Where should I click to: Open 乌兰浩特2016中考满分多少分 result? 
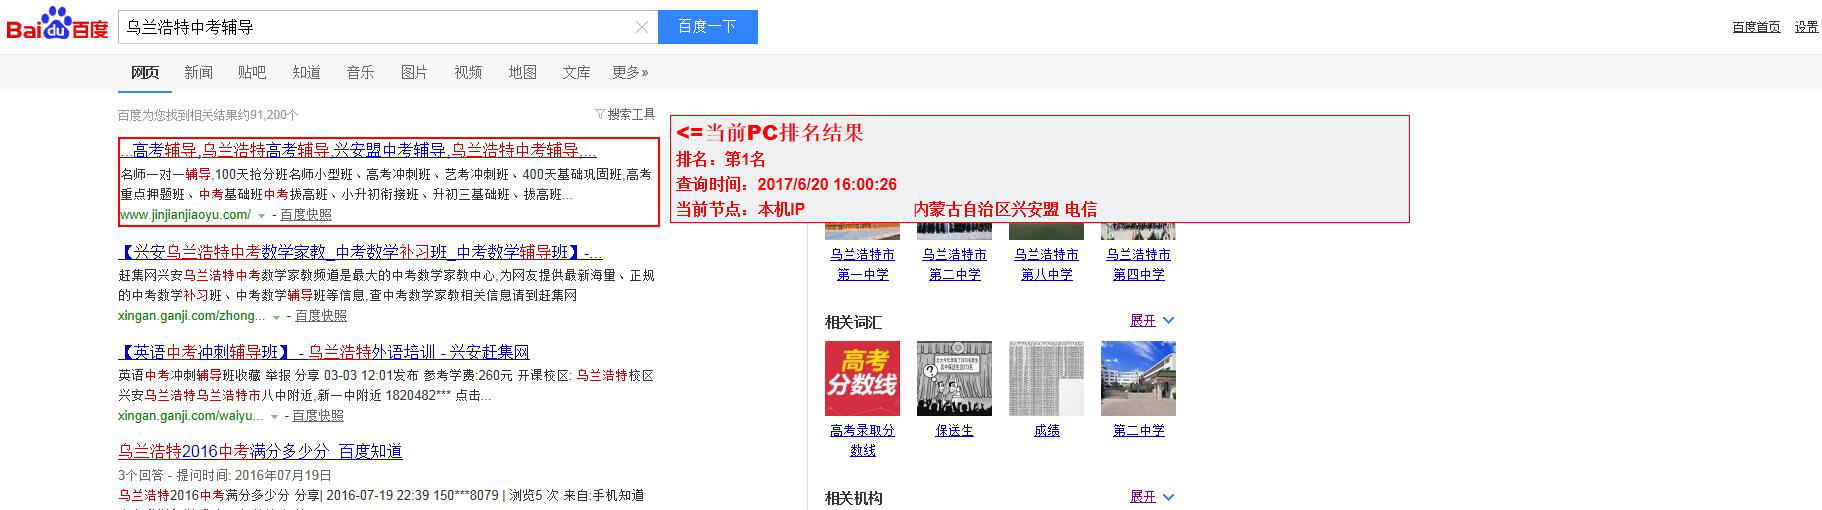pos(260,451)
